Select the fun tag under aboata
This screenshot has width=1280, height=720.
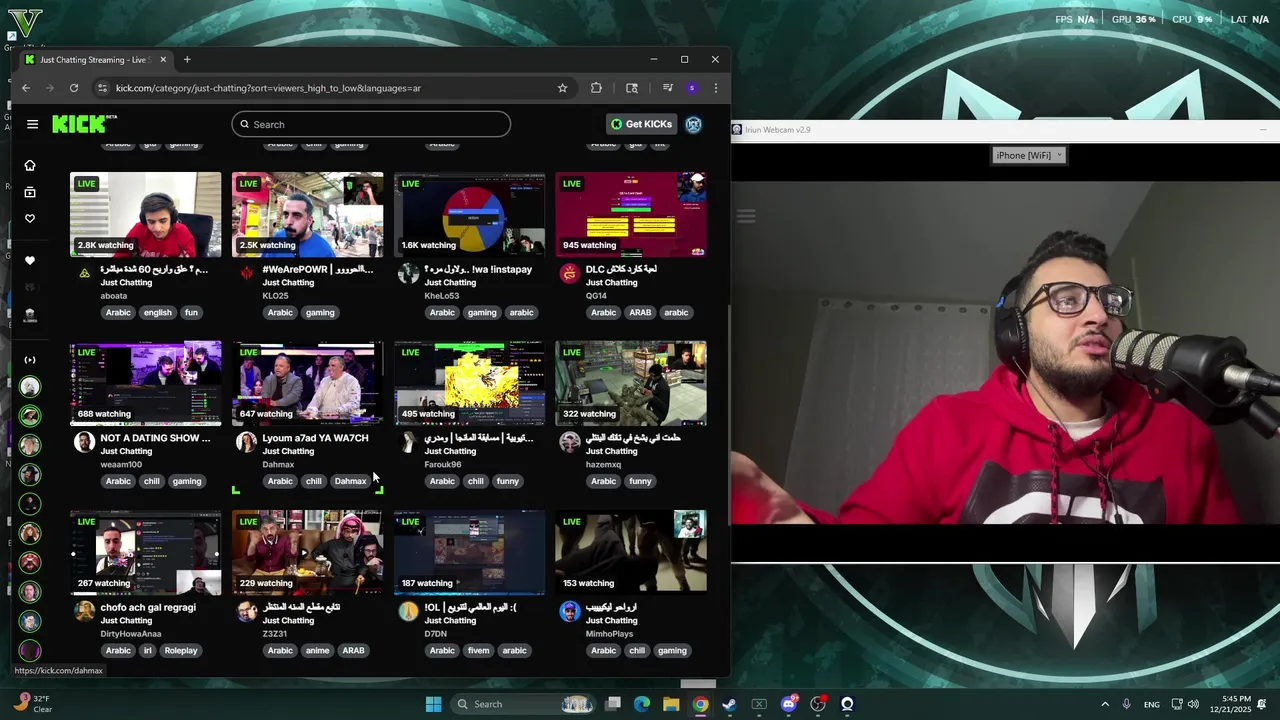tap(191, 312)
